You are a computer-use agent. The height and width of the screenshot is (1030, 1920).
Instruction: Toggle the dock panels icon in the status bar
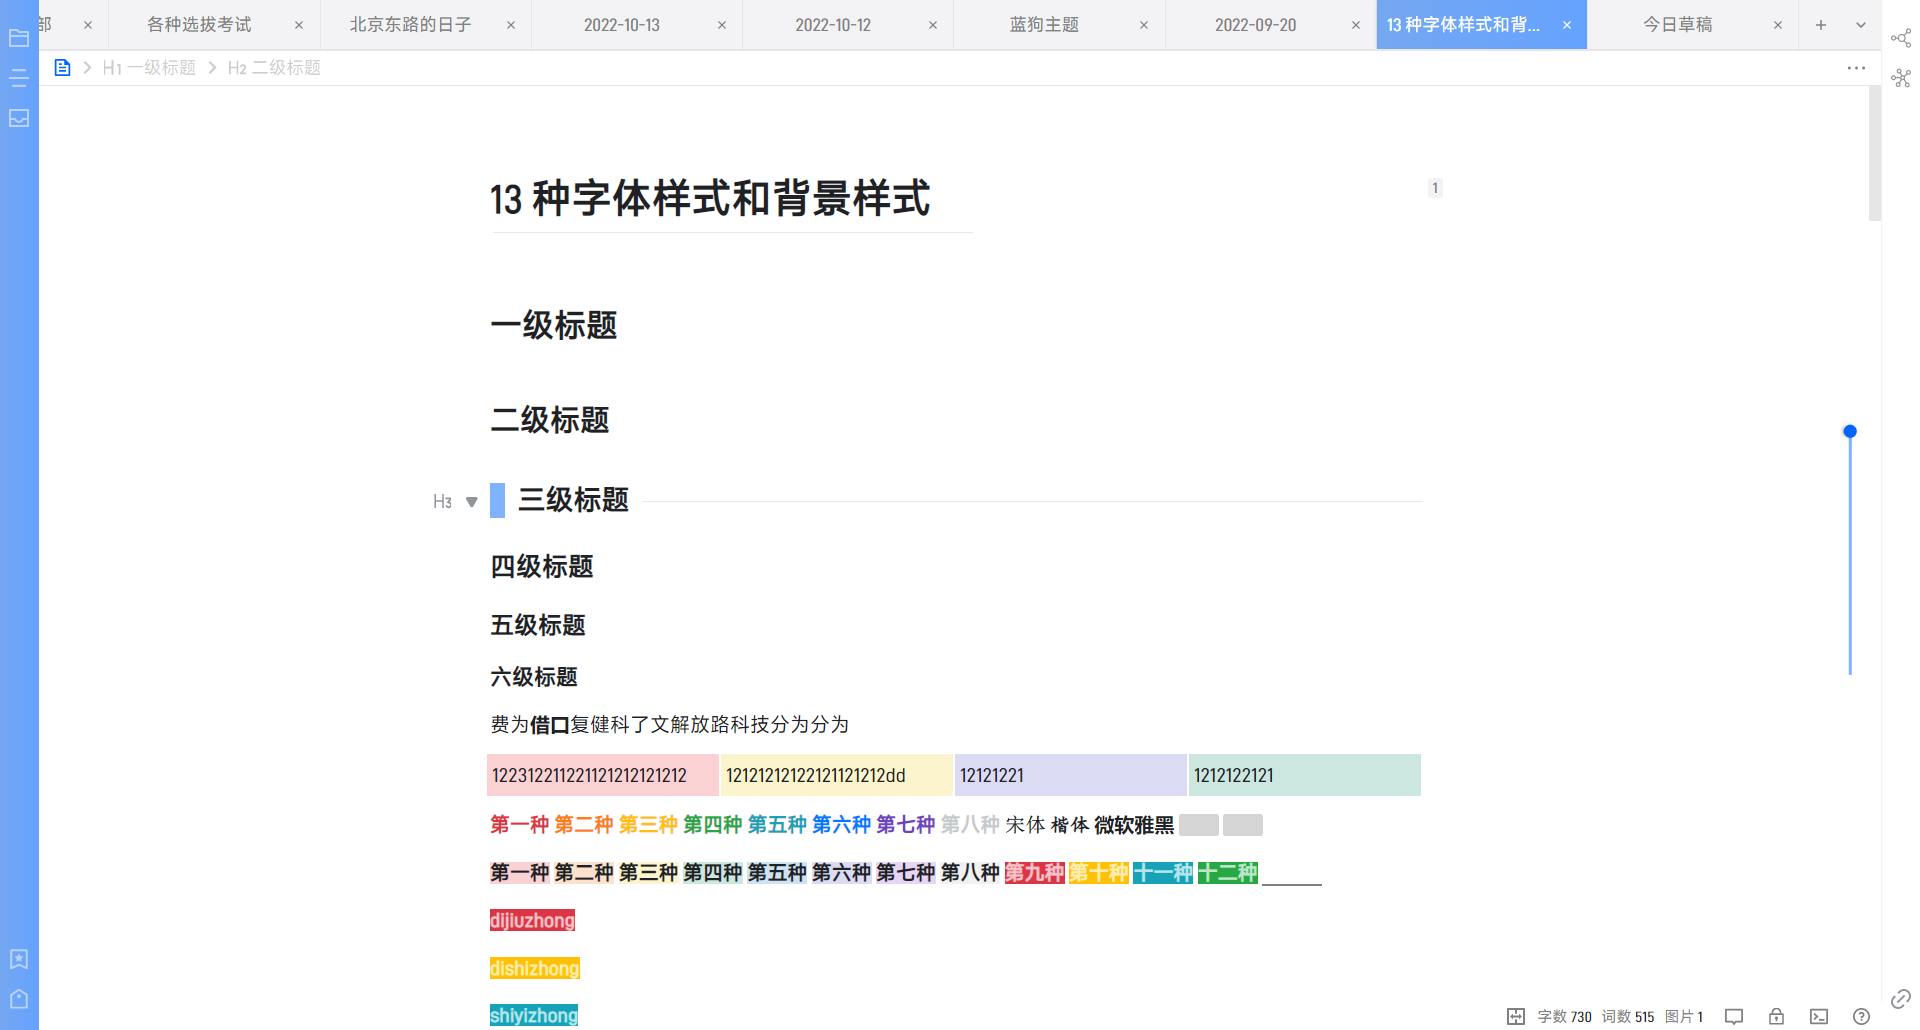[x=1516, y=1016]
